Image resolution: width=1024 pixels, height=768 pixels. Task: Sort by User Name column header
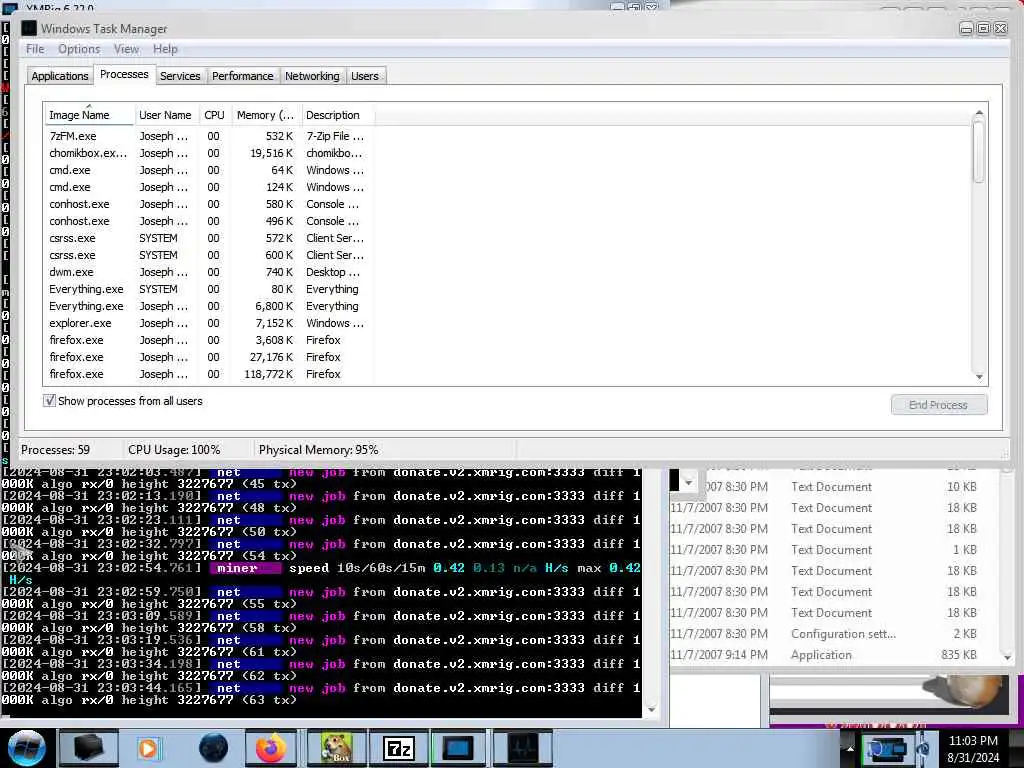165,115
